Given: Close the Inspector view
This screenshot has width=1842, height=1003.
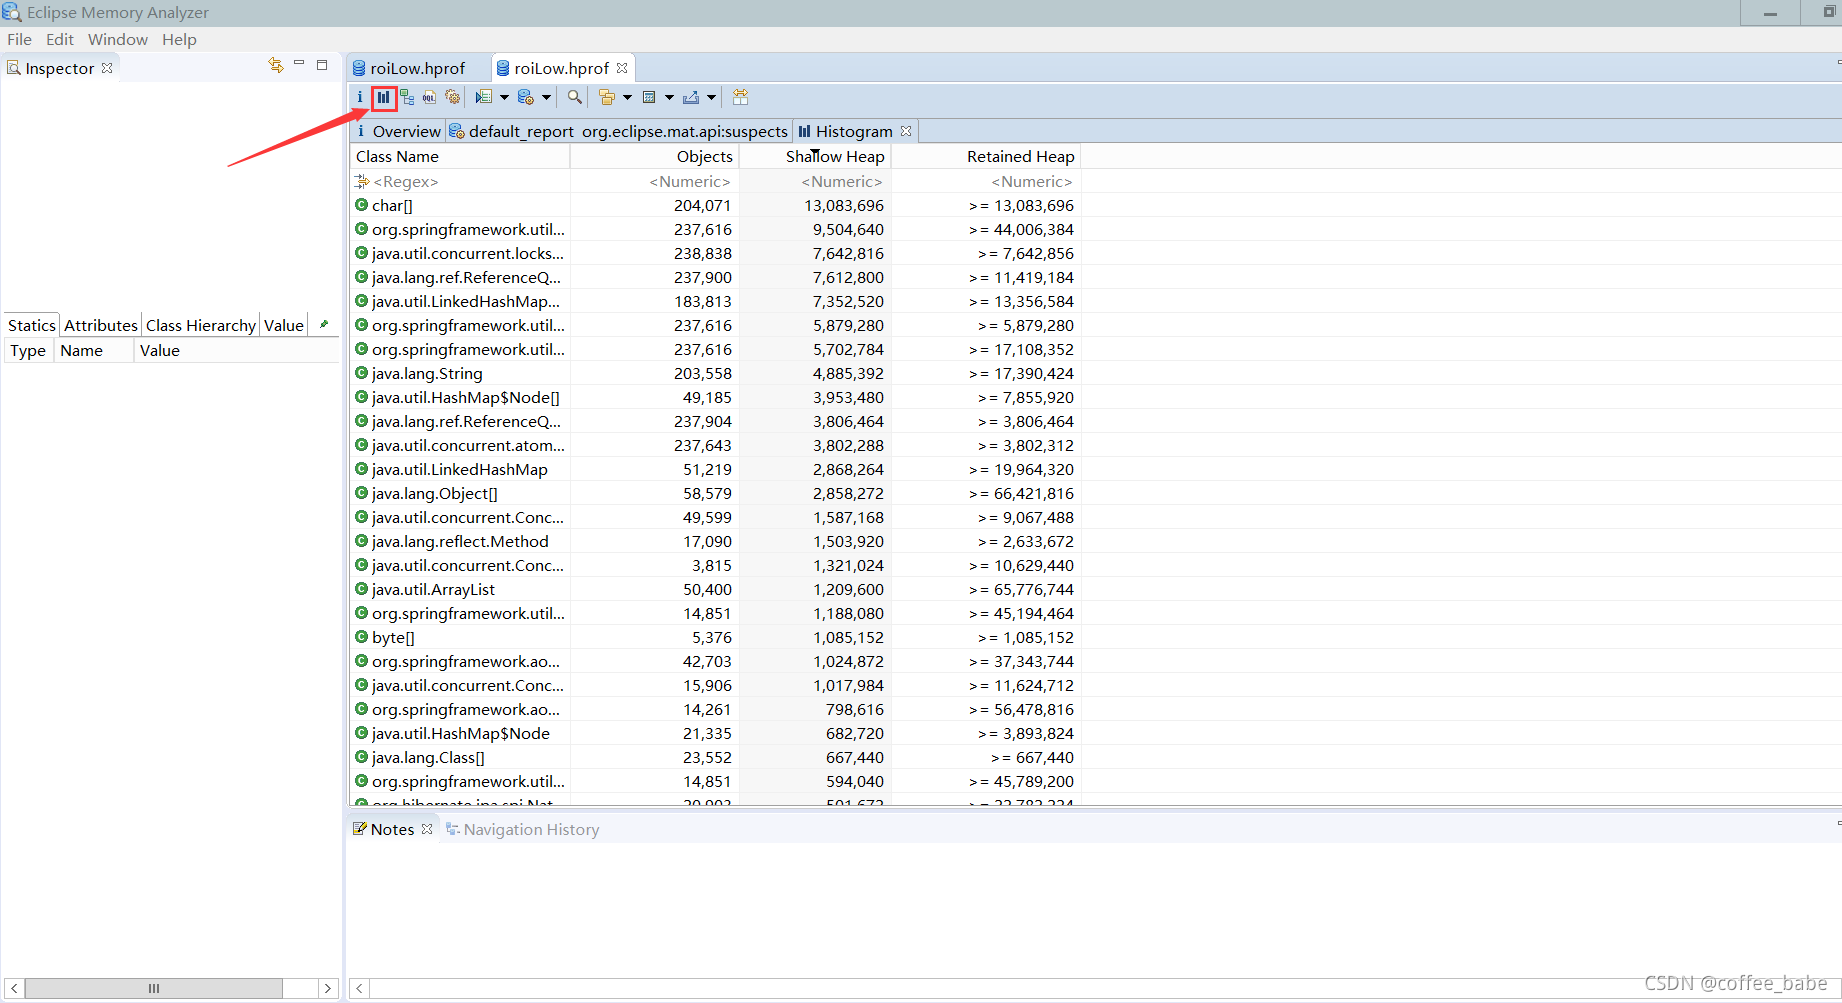Looking at the screenshot, I should (107, 68).
